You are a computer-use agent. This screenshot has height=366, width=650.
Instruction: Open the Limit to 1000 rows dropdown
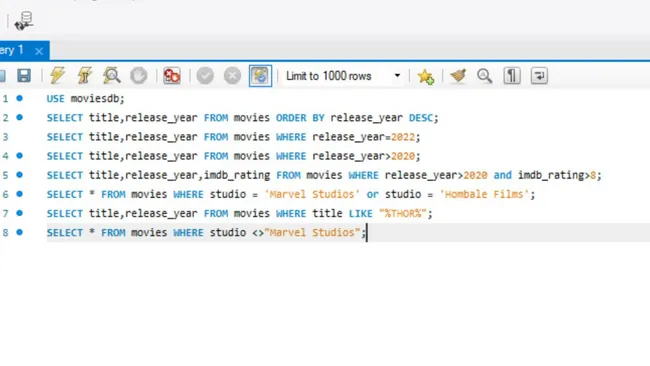coord(342,76)
